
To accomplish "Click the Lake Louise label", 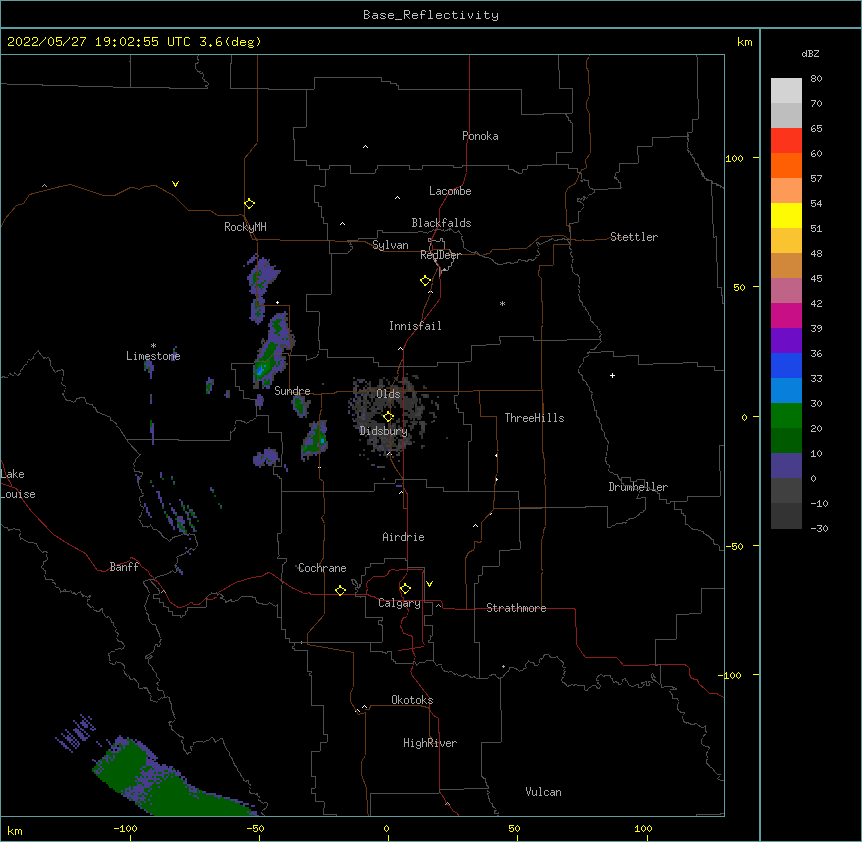I will point(18,484).
